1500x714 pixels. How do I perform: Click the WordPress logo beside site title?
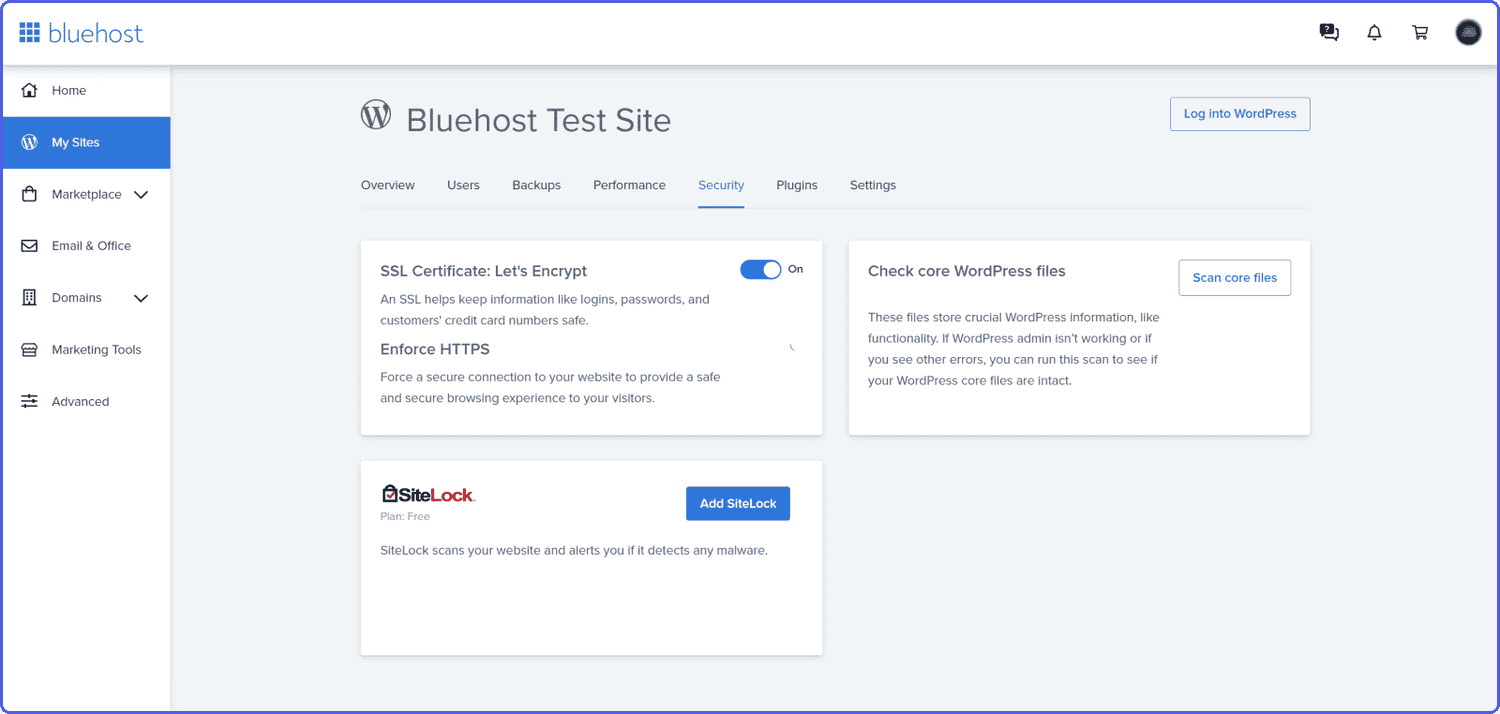tap(376, 115)
